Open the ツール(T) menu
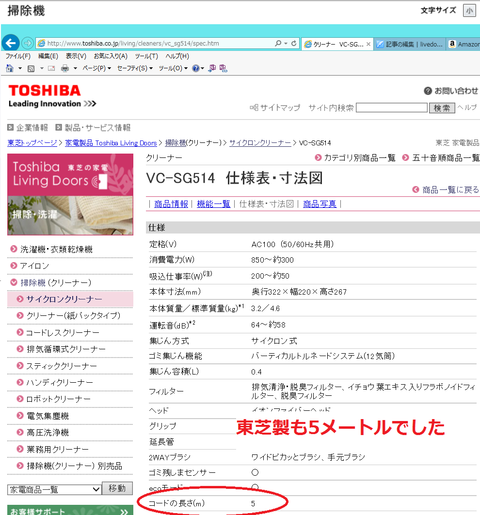 (146, 56)
